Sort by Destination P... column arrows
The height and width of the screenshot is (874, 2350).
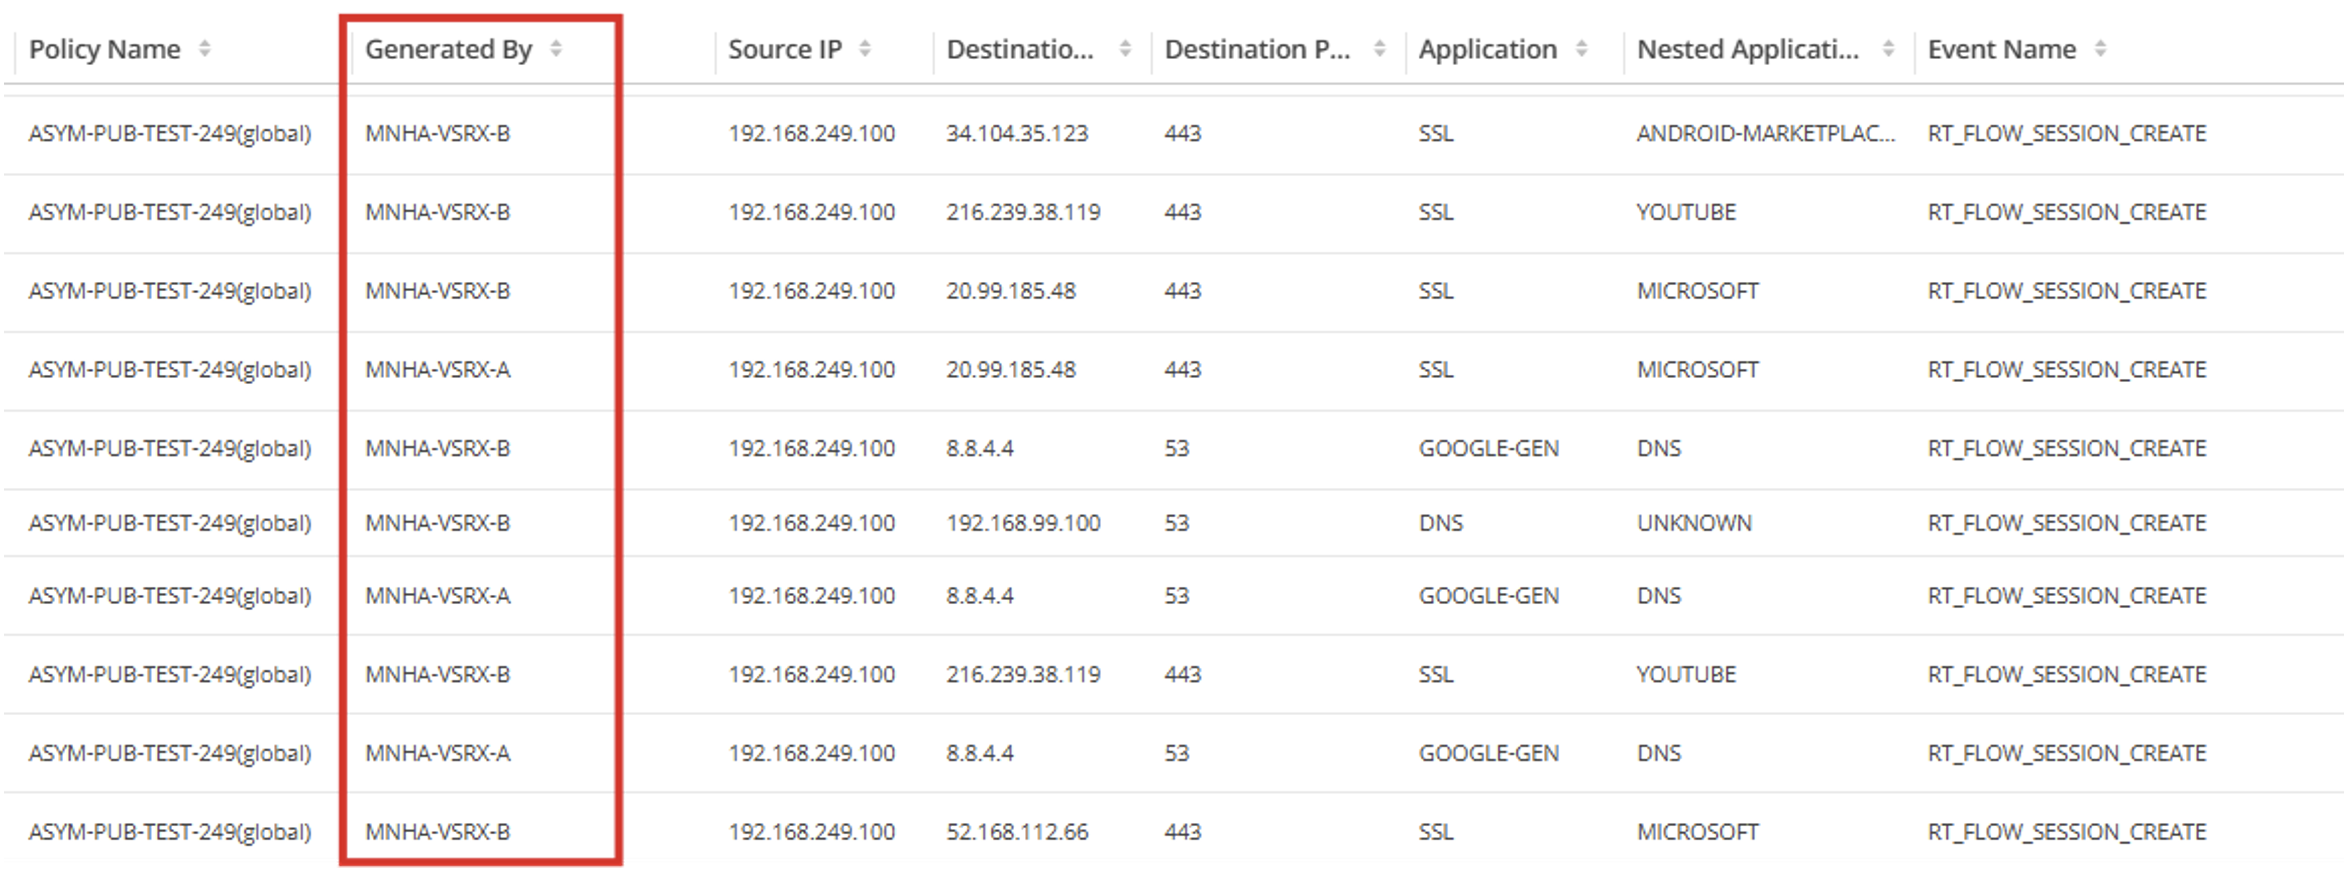(1380, 49)
